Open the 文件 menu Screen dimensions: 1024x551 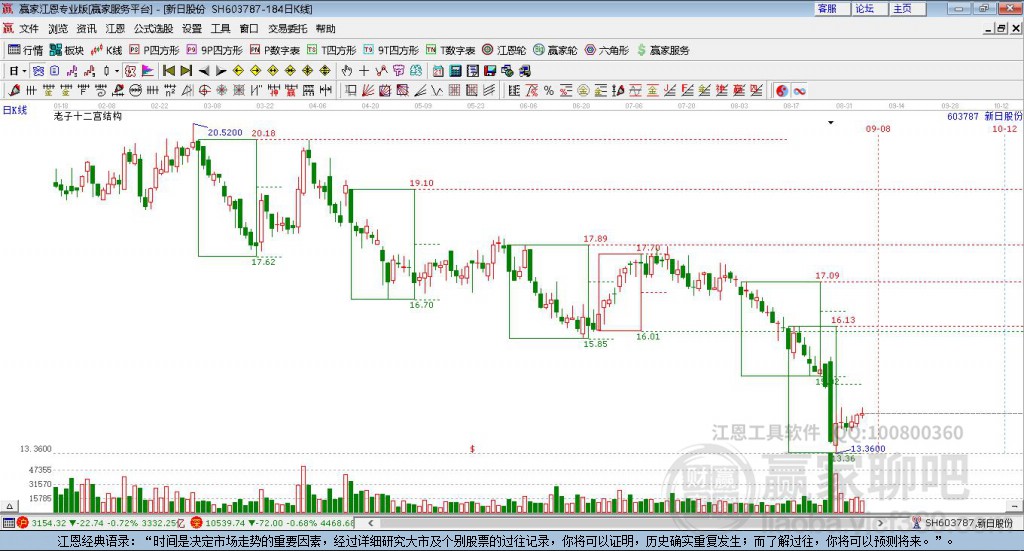[x=29, y=29]
